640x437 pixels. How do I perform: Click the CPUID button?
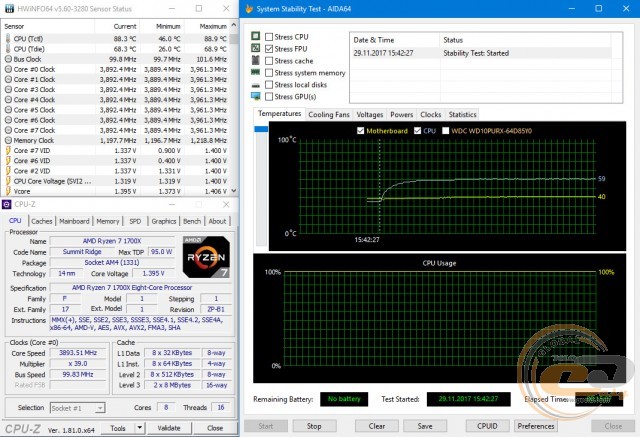[487, 426]
